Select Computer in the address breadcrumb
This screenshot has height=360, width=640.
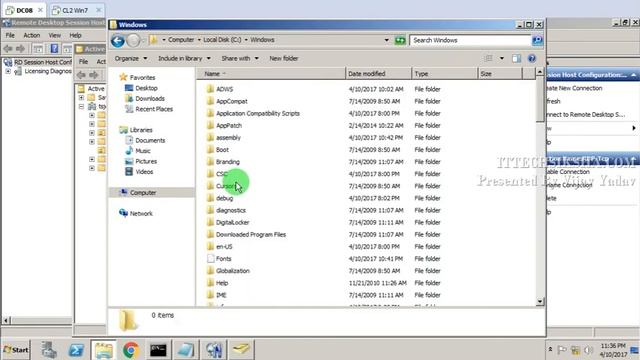[x=181, y=40]
